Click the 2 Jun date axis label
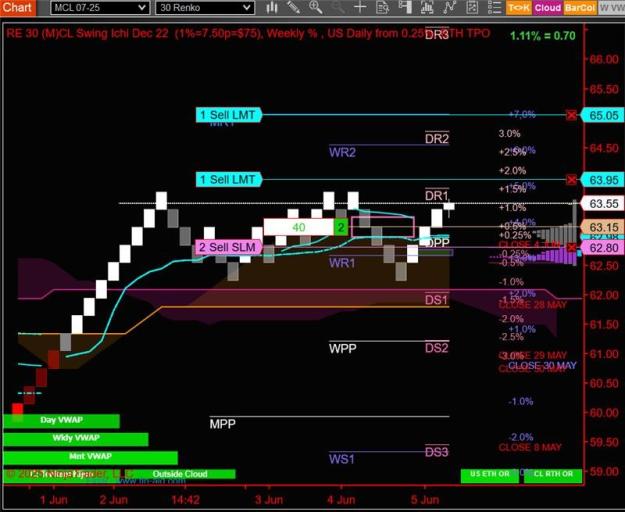Screen dimensions: 625x512 [x=114, y=500]
